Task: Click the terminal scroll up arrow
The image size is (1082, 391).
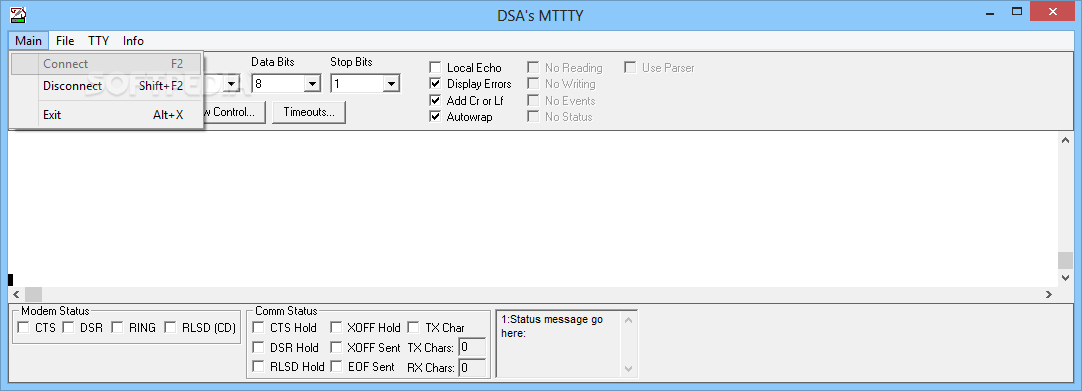Action: point(1065,140)
